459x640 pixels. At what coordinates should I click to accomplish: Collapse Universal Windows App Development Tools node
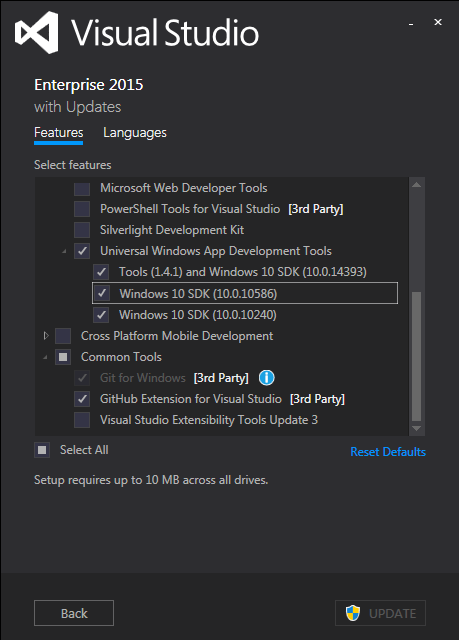(64, 251)
